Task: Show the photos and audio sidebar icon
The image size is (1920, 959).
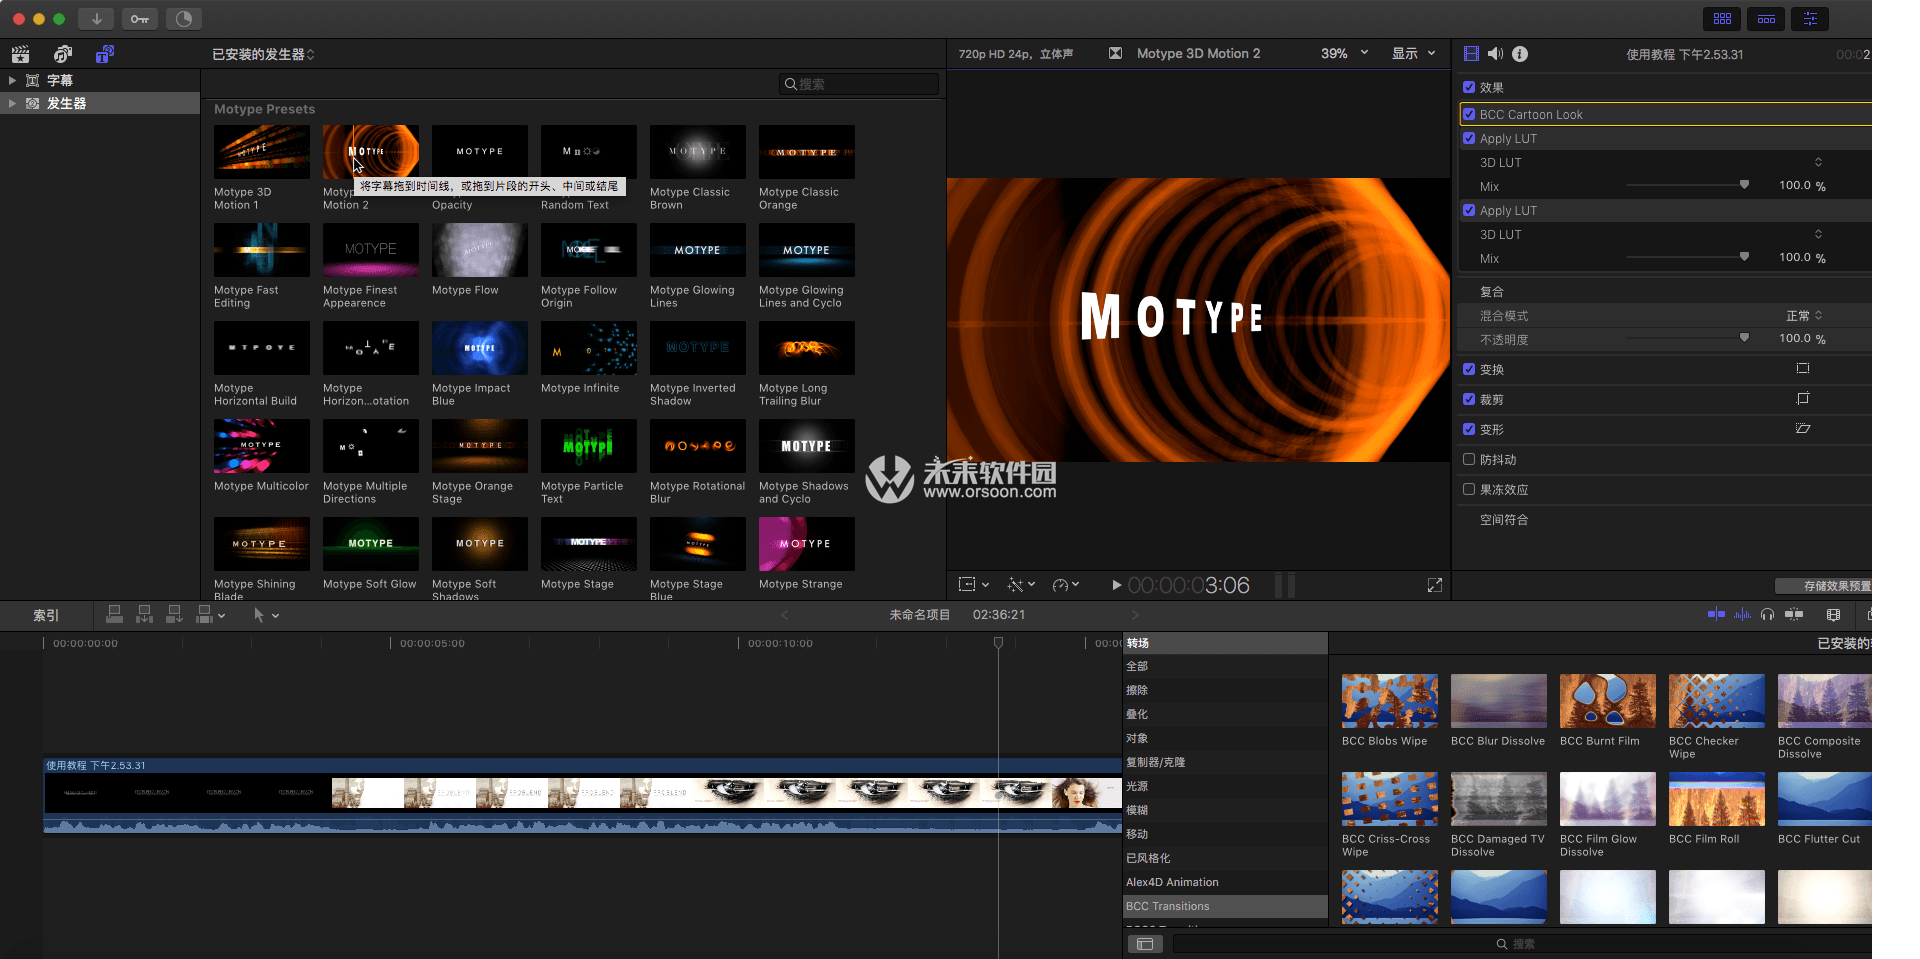Action: tap(63, 54)
